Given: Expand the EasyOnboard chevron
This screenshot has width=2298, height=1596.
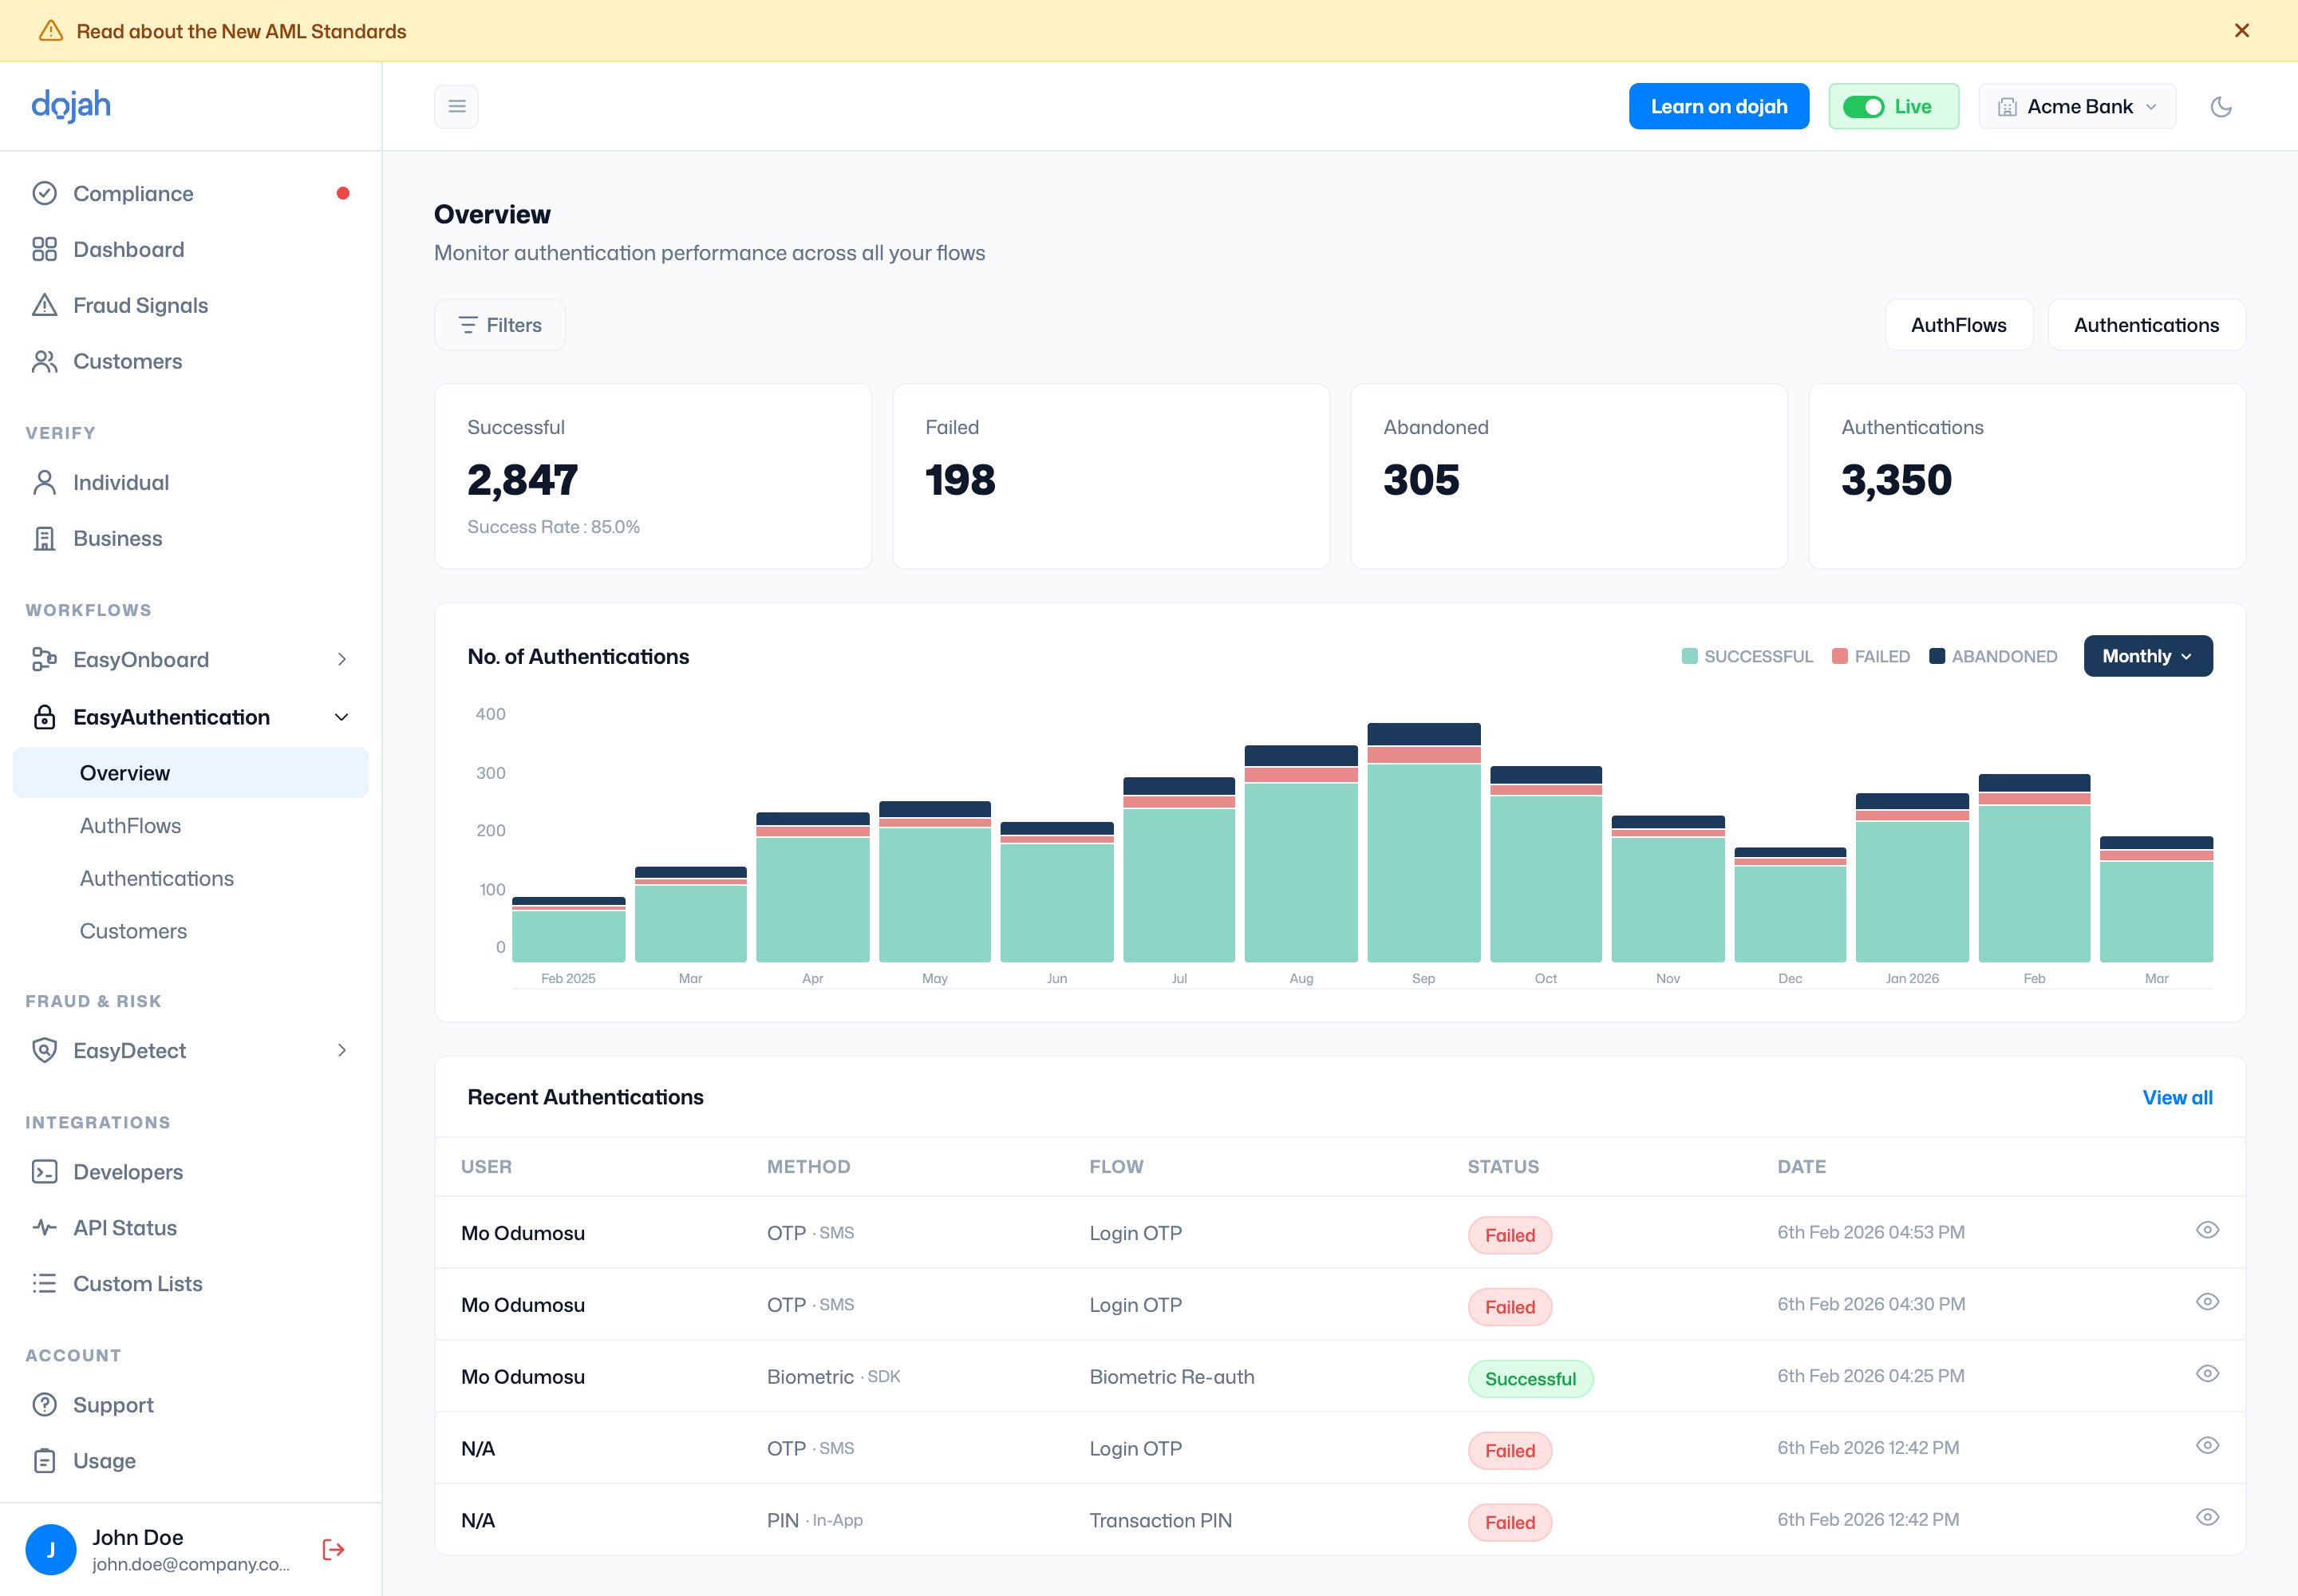Looking at the screenshot, I should [342, 659].
